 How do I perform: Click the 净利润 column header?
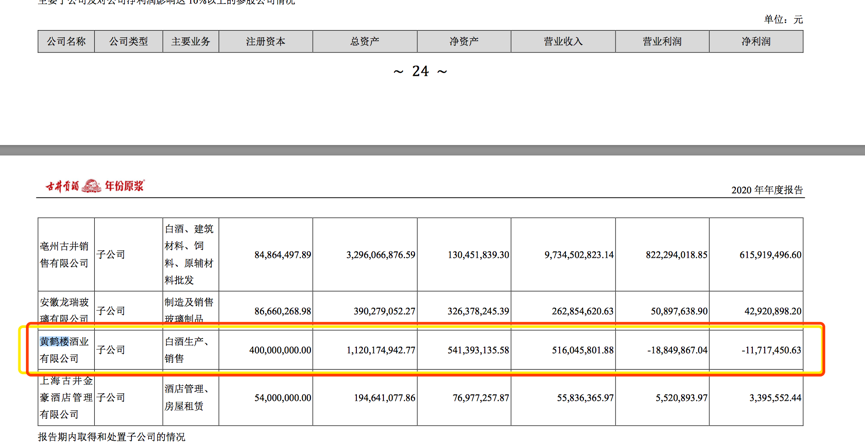pyautogui.click(x=756, y=41)
